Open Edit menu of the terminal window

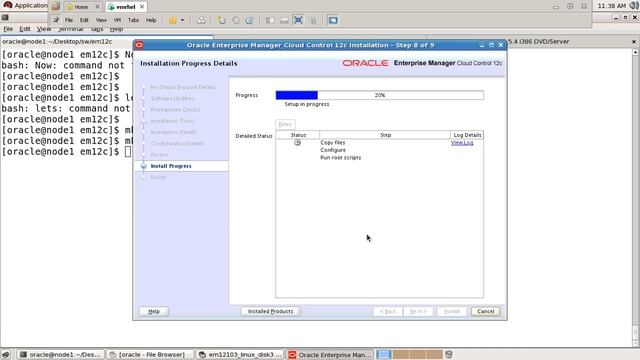(25, 29)
